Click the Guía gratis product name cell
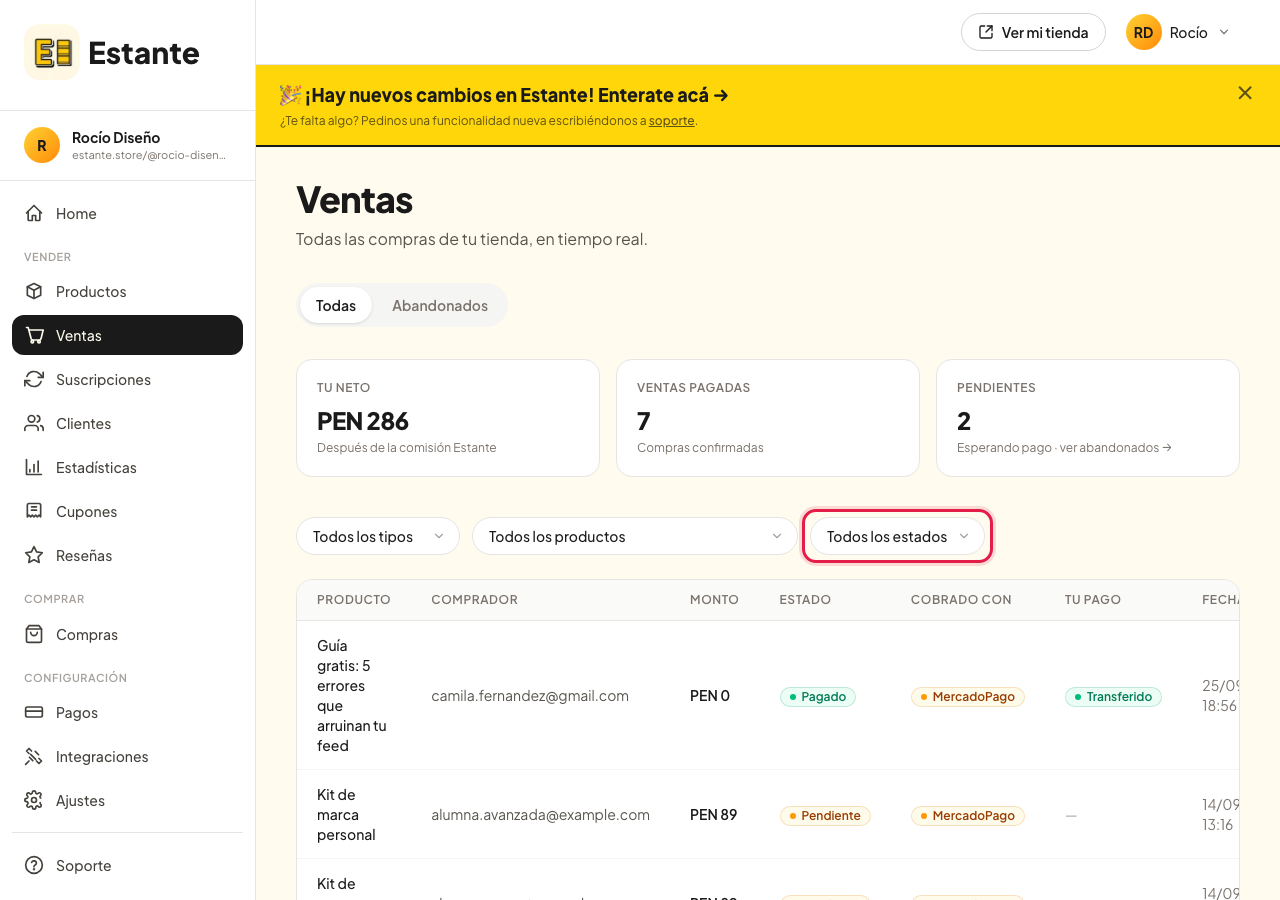Screen dimensions: 1280x900 (x=352, y=696)
